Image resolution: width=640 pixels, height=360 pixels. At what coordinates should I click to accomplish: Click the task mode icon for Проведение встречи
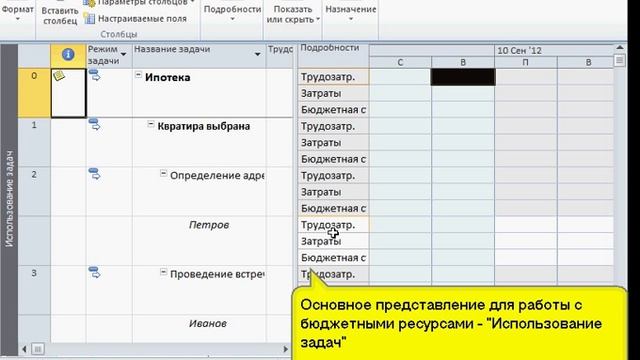pos(94,272)
